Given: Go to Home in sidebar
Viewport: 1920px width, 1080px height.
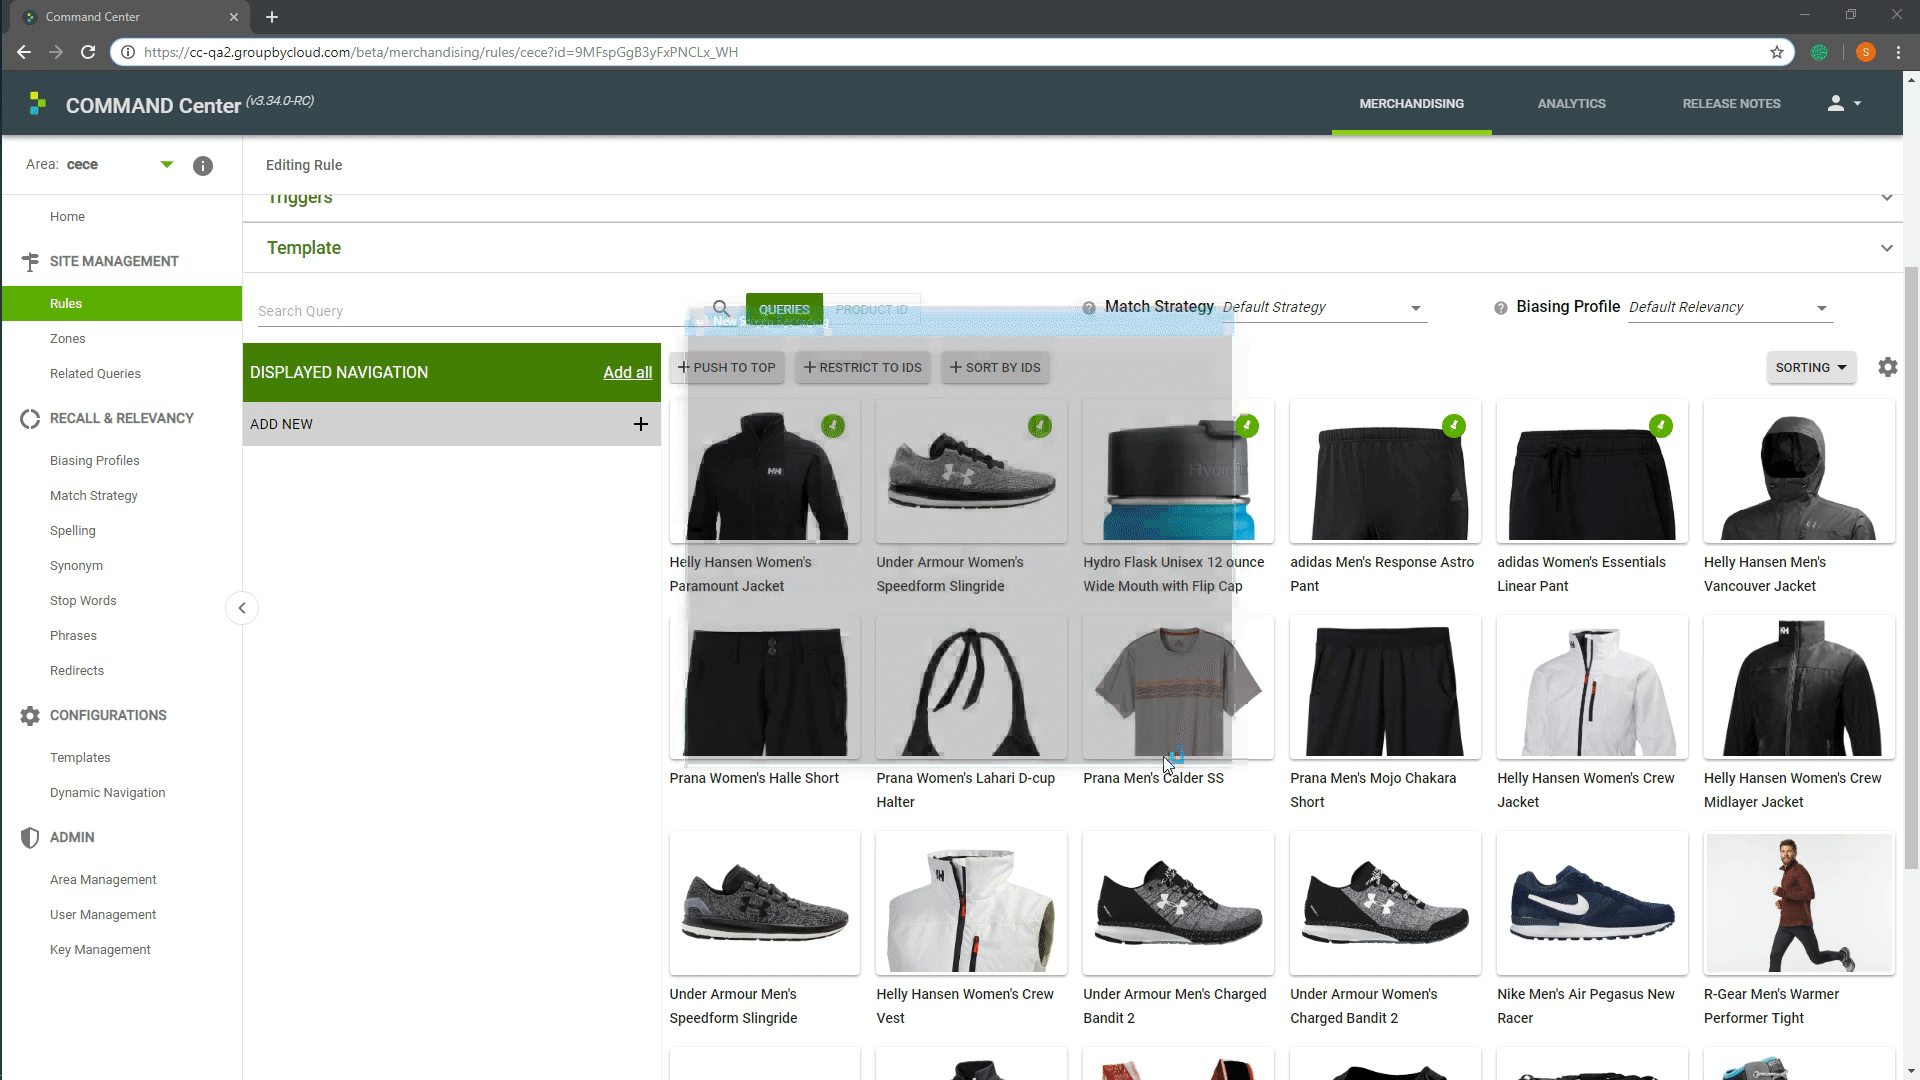Looking at the screenshot, I should coord(67,217).
